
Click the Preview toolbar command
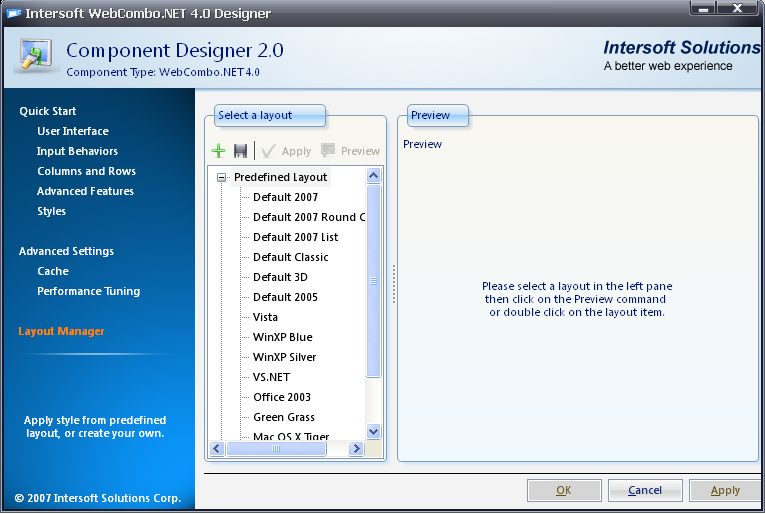pos(350,151)
